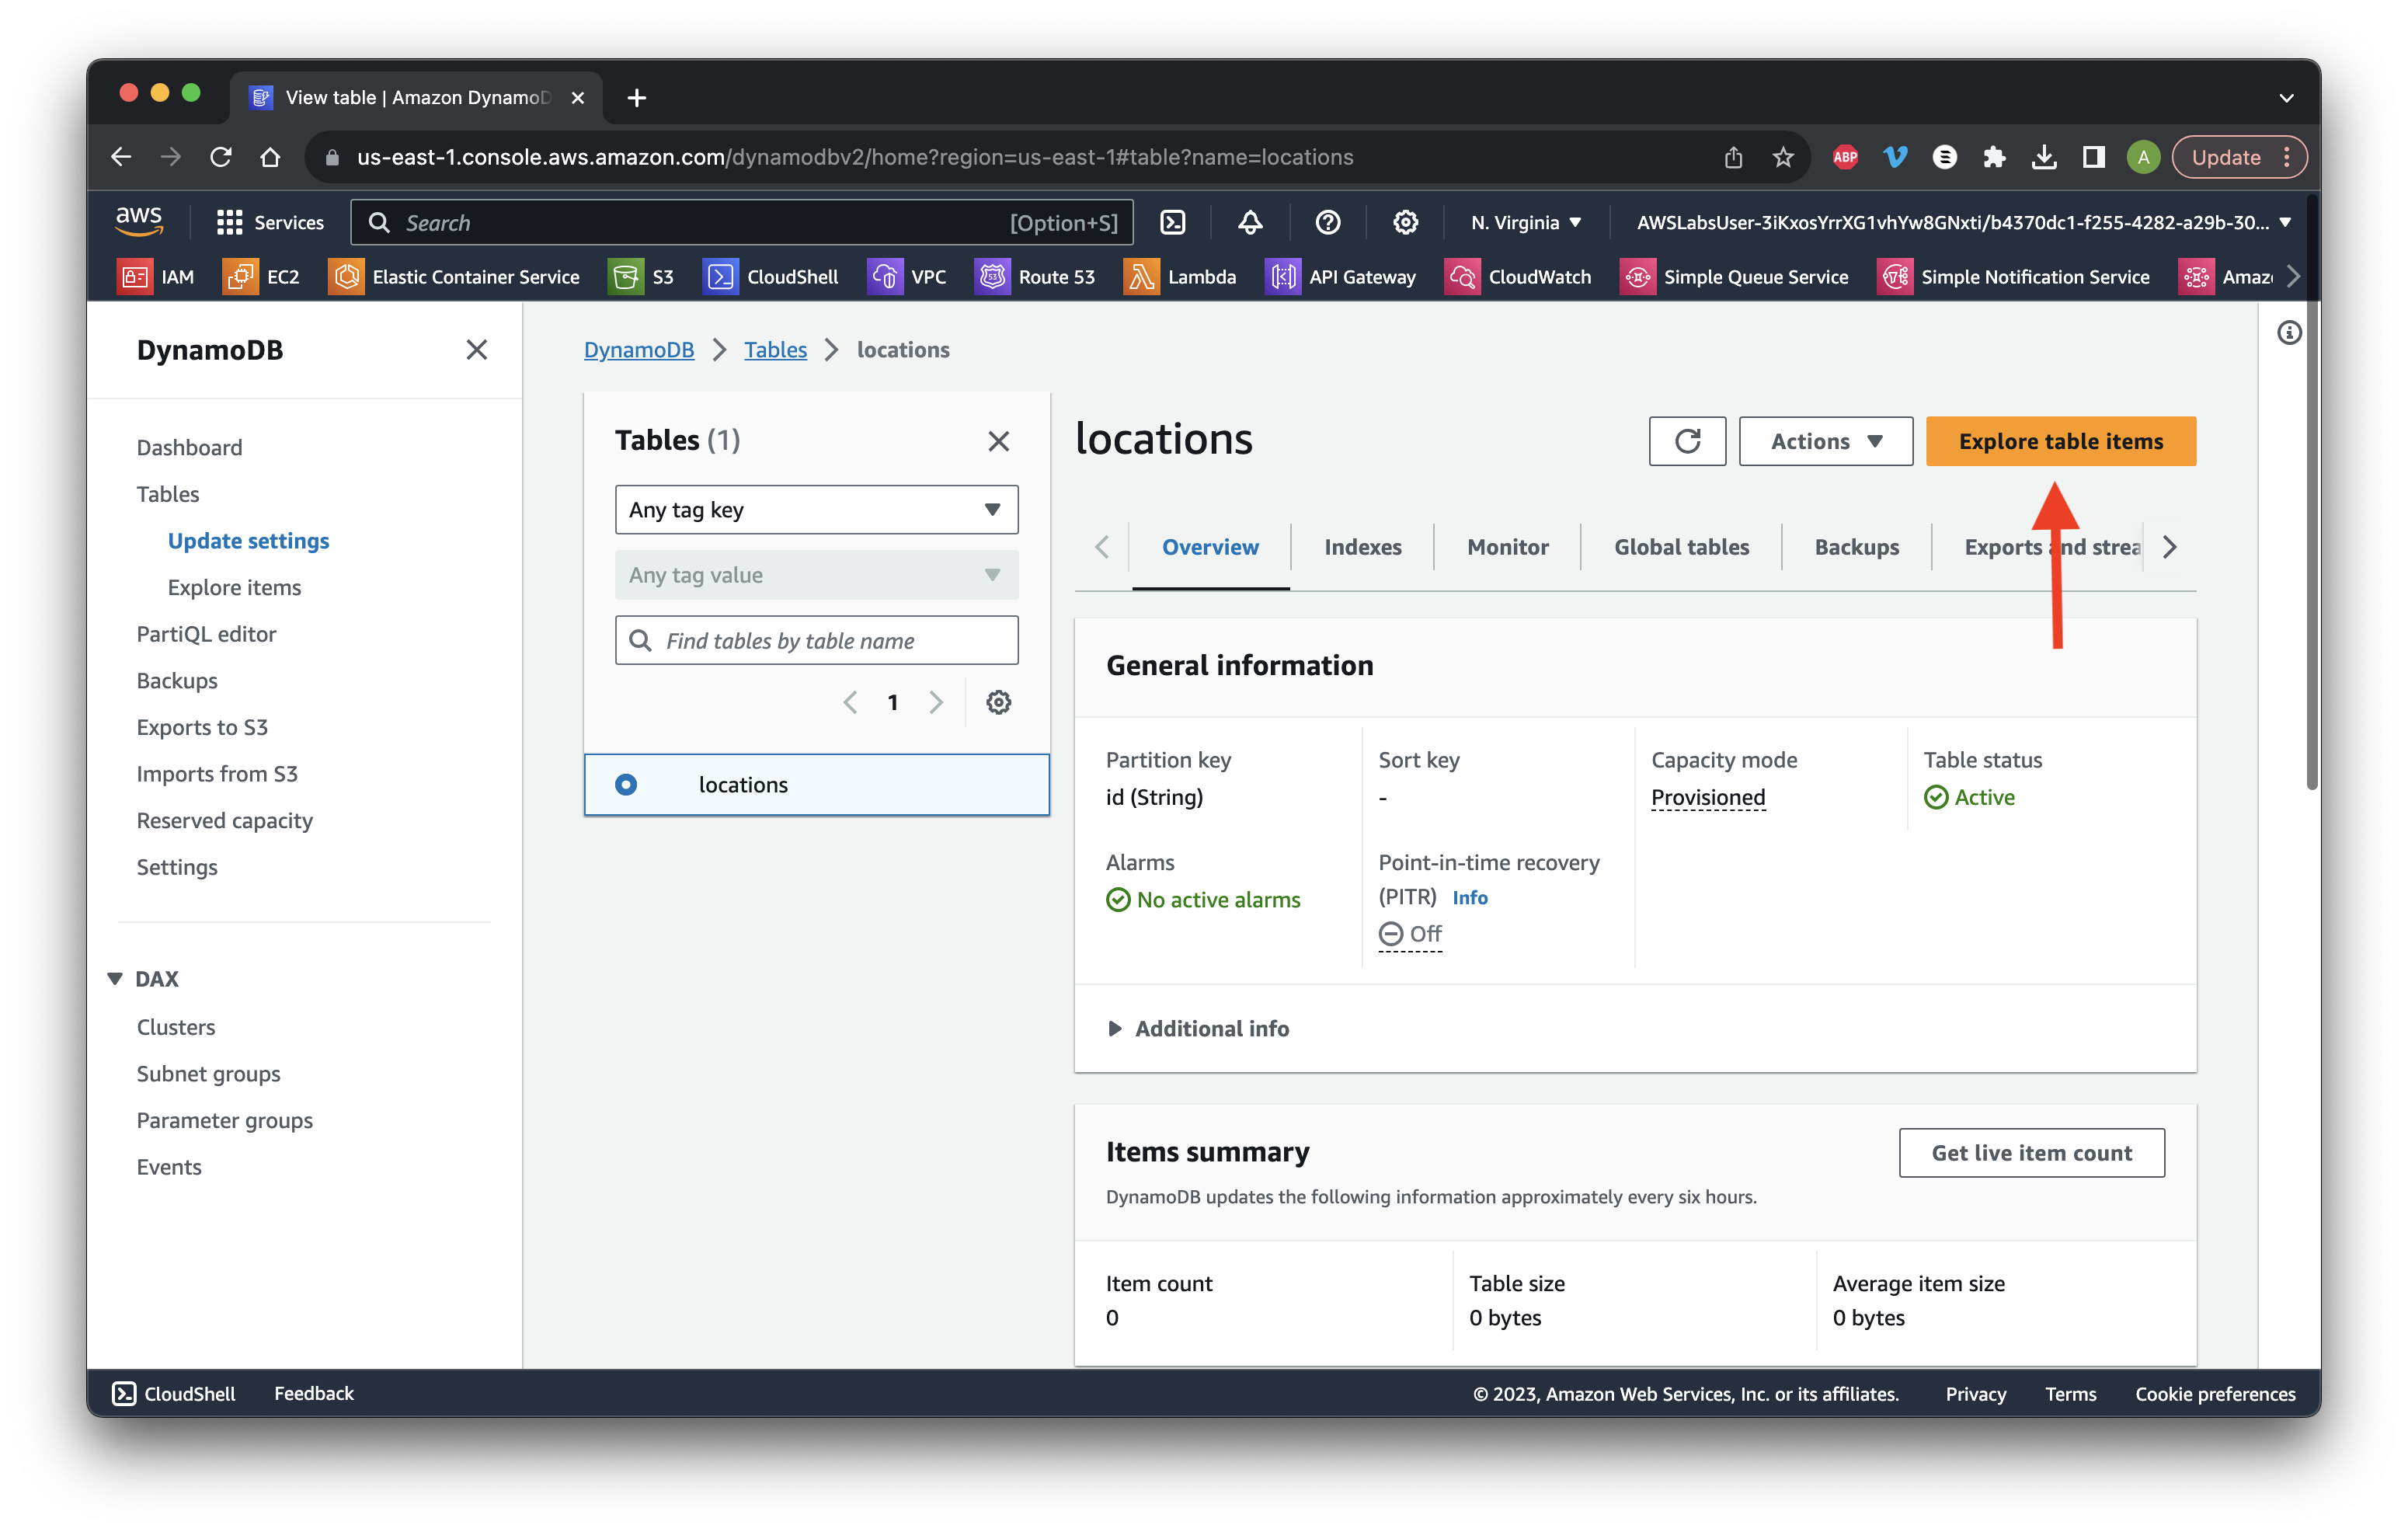Click the browser address bar URL
This screenshot has height=1532, width=2408.
pyautogui.click(x=855, y=157)
